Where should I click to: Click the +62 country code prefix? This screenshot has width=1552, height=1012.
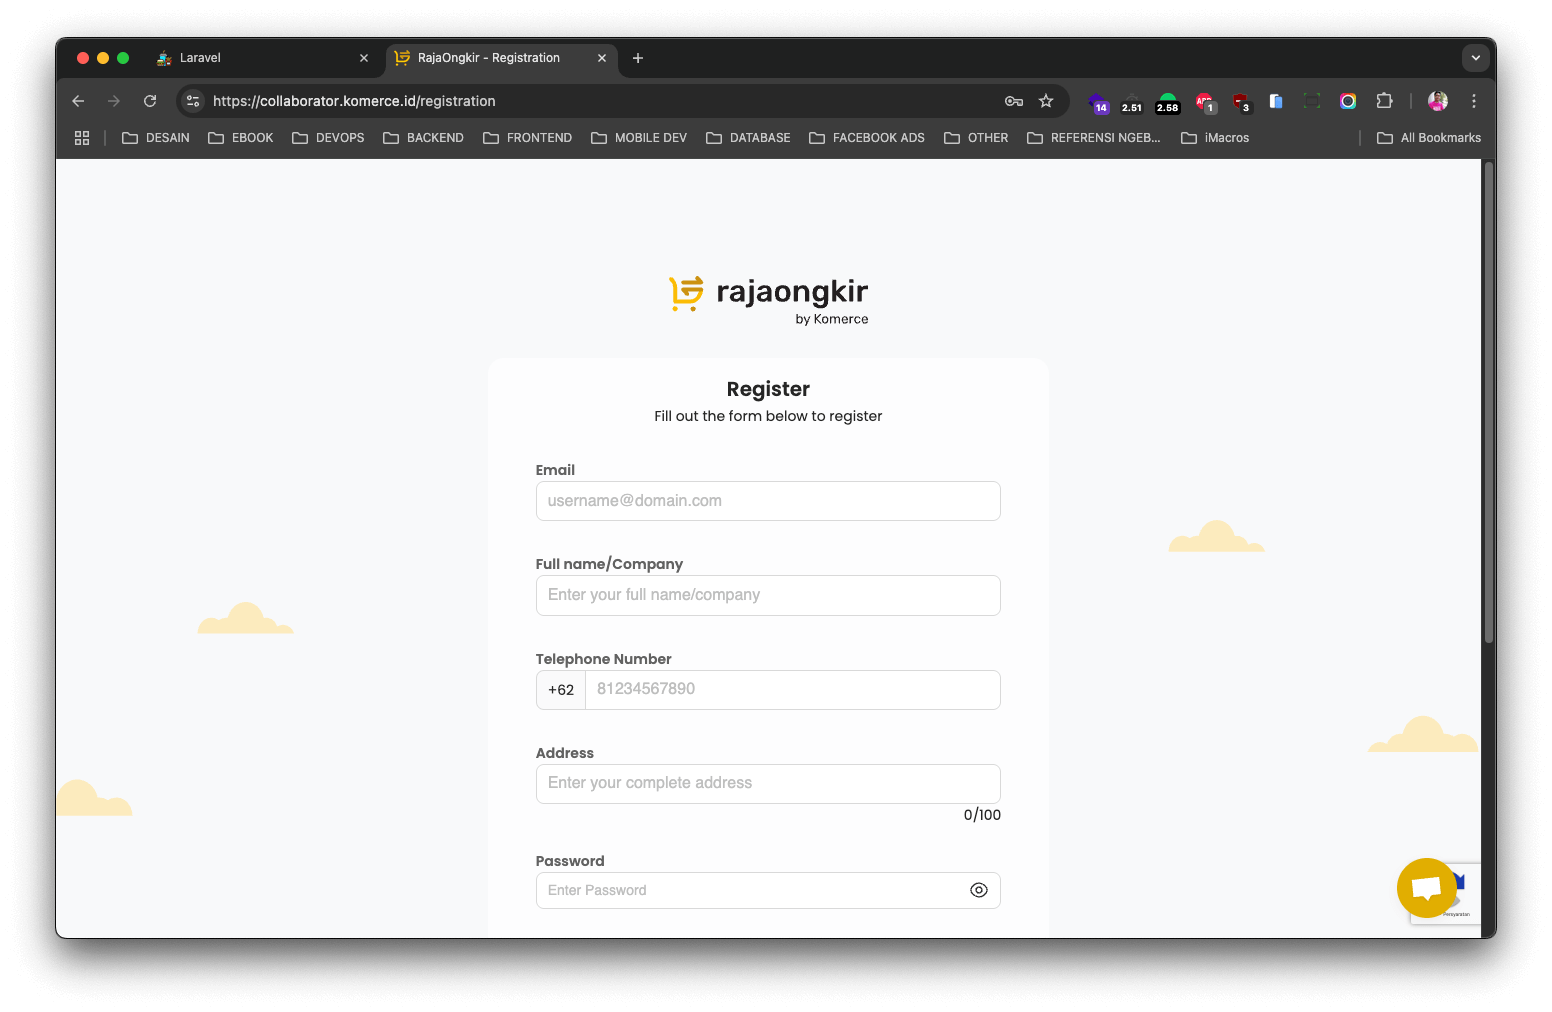click(561, 690)
